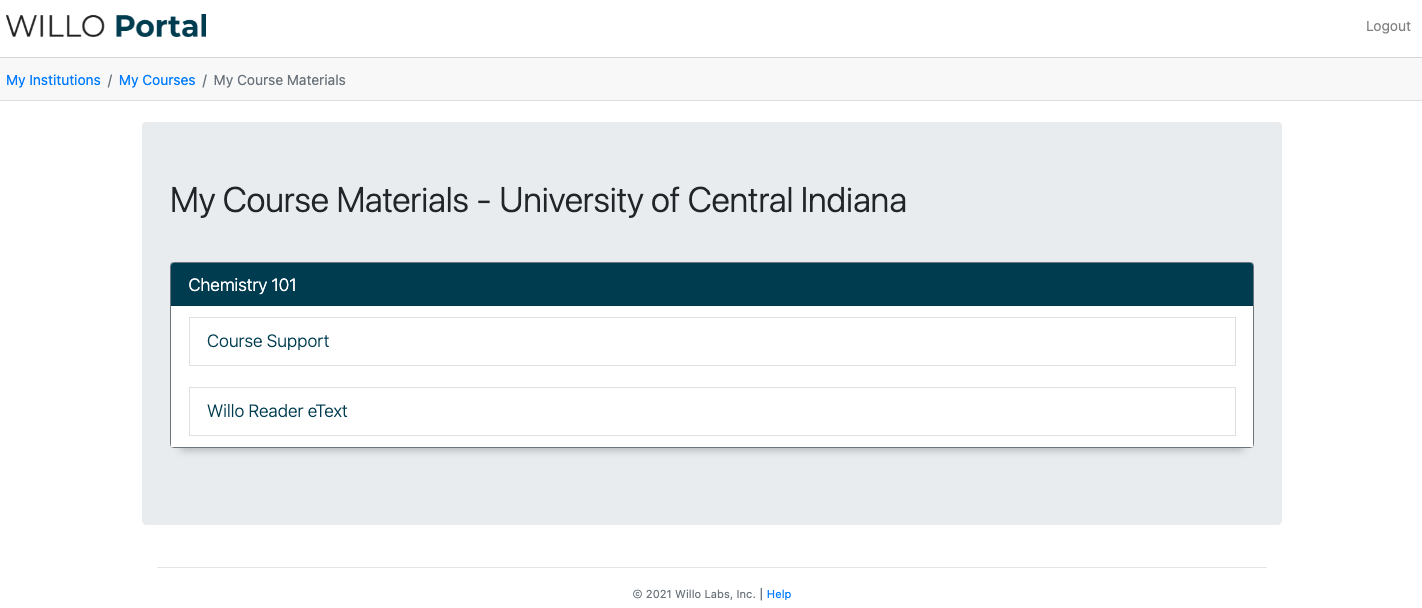Log out via the Logout link
Image resolution: width=1422 pixels, height=608 pixels.
(1388, 26)
